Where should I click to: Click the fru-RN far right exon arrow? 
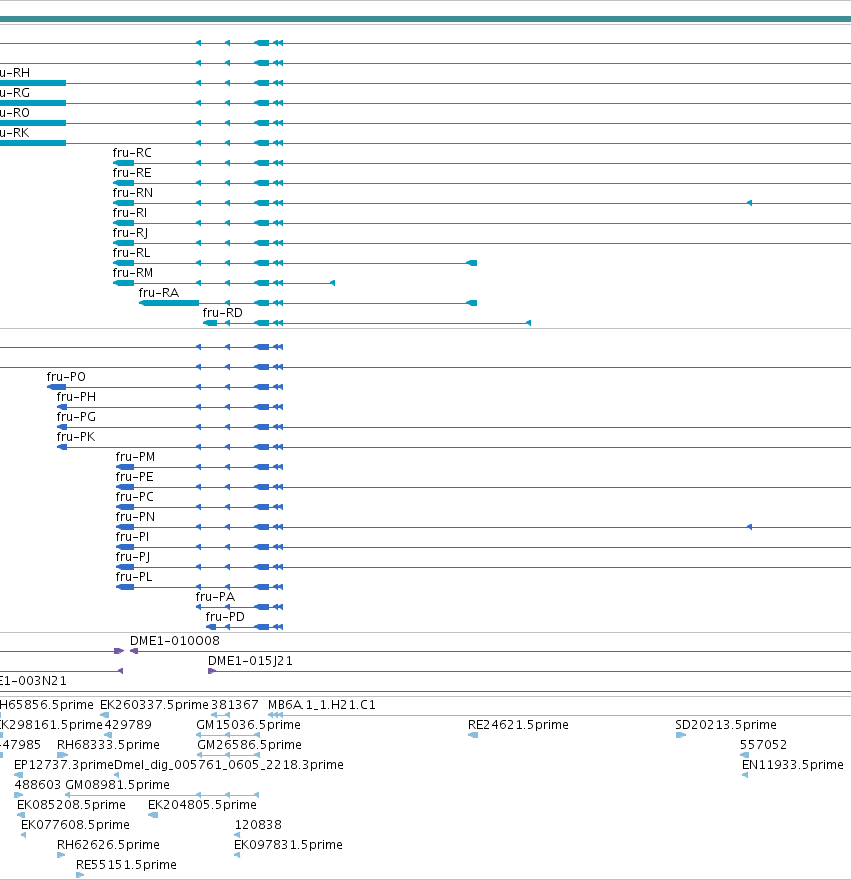pyautogui.click(x=749, y=203)
